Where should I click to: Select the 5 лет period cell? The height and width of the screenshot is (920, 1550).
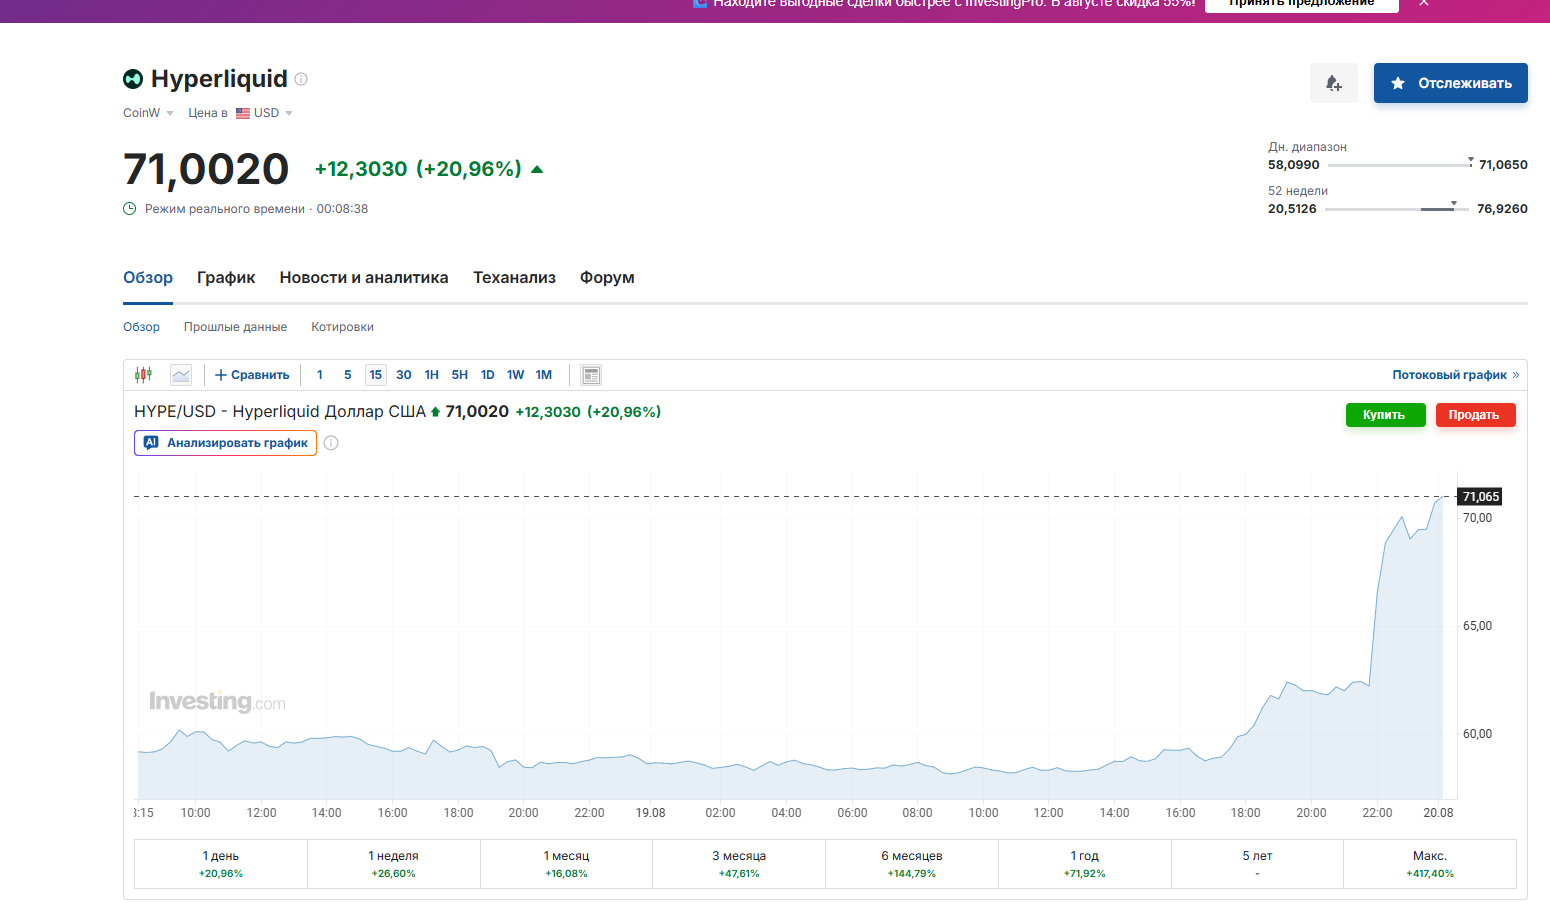[1257, 864]
